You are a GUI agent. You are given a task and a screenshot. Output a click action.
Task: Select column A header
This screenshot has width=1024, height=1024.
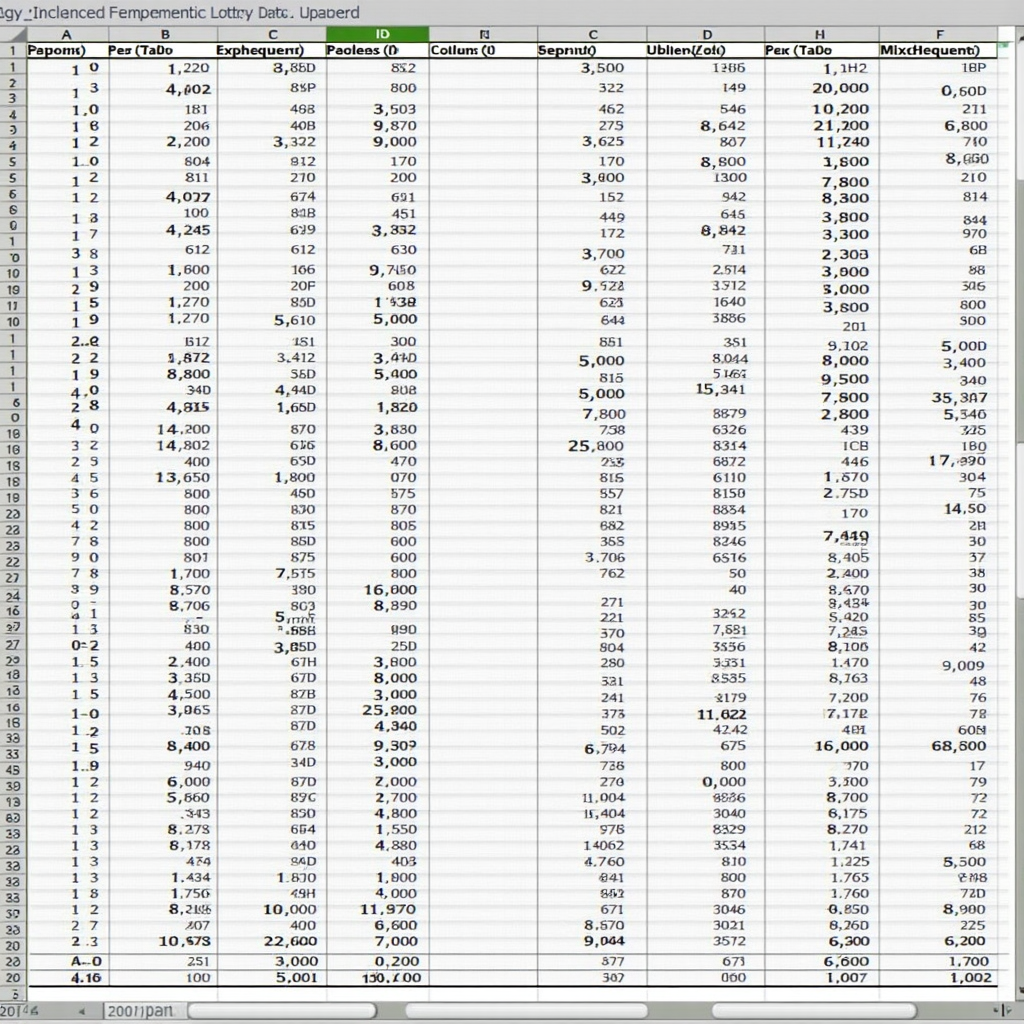coord(67,34)
